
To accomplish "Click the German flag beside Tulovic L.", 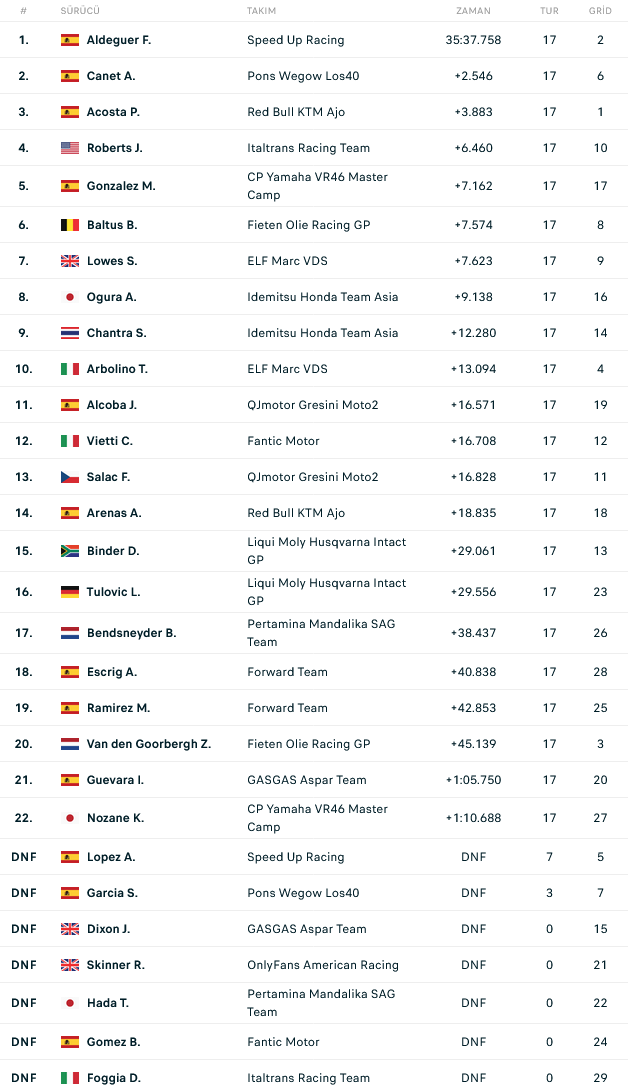I will [69, 592].
